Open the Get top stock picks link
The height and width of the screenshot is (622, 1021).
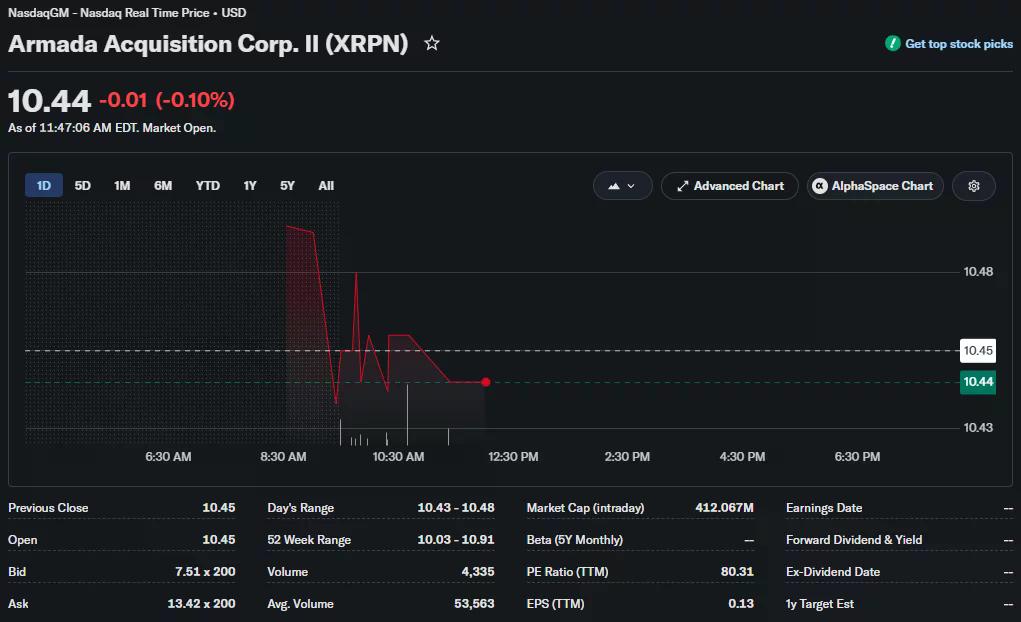958,44
